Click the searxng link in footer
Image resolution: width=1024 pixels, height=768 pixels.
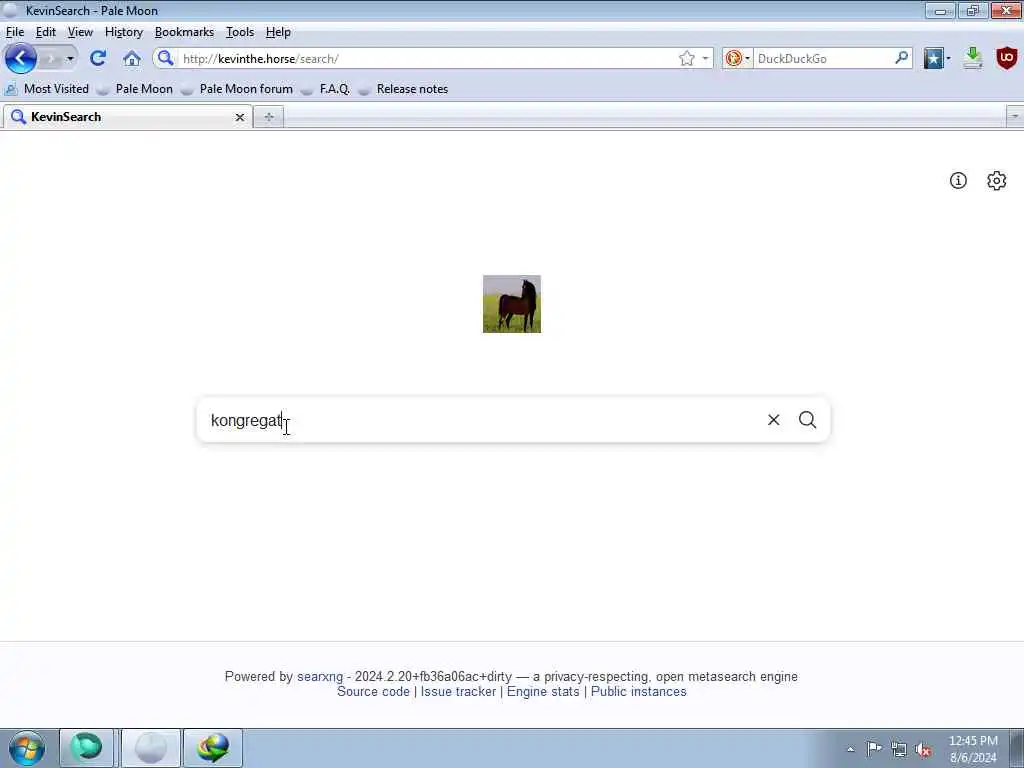[320, 677]
